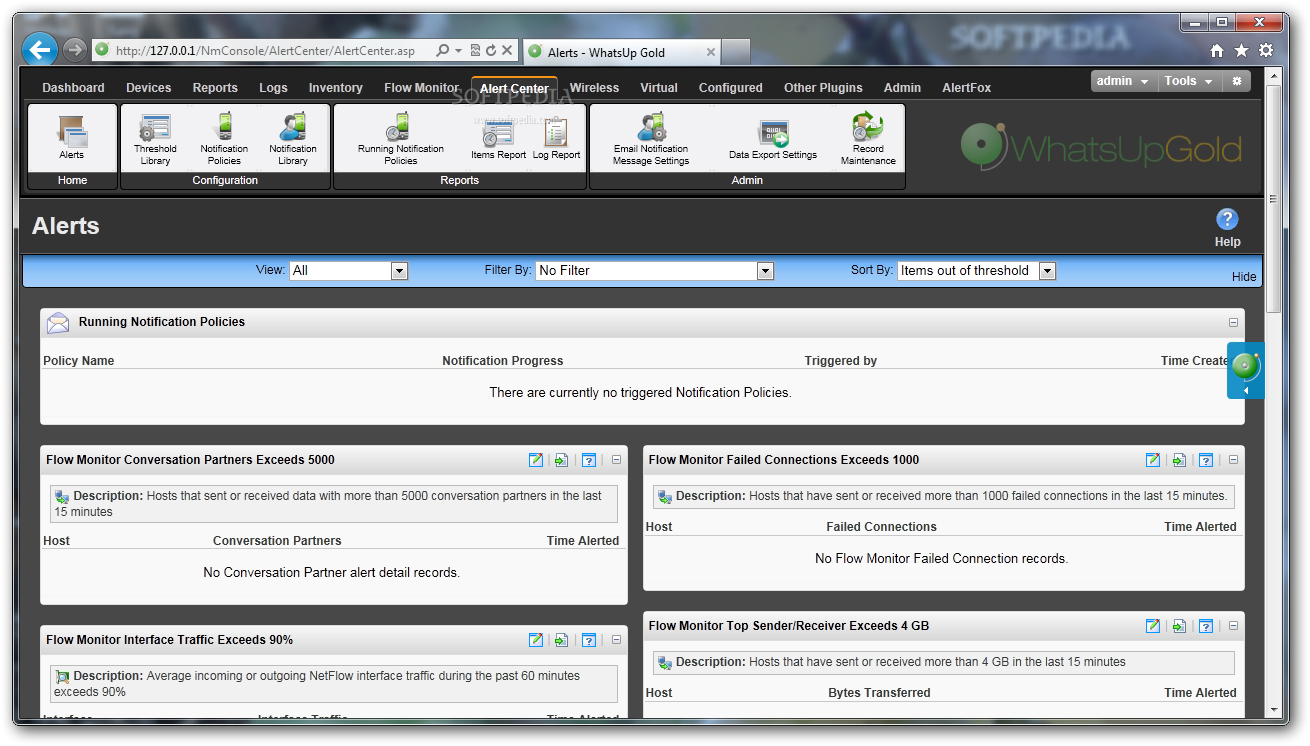Open the browser favorites star icon
The image size is (1310, 746).
[1241, 50]
